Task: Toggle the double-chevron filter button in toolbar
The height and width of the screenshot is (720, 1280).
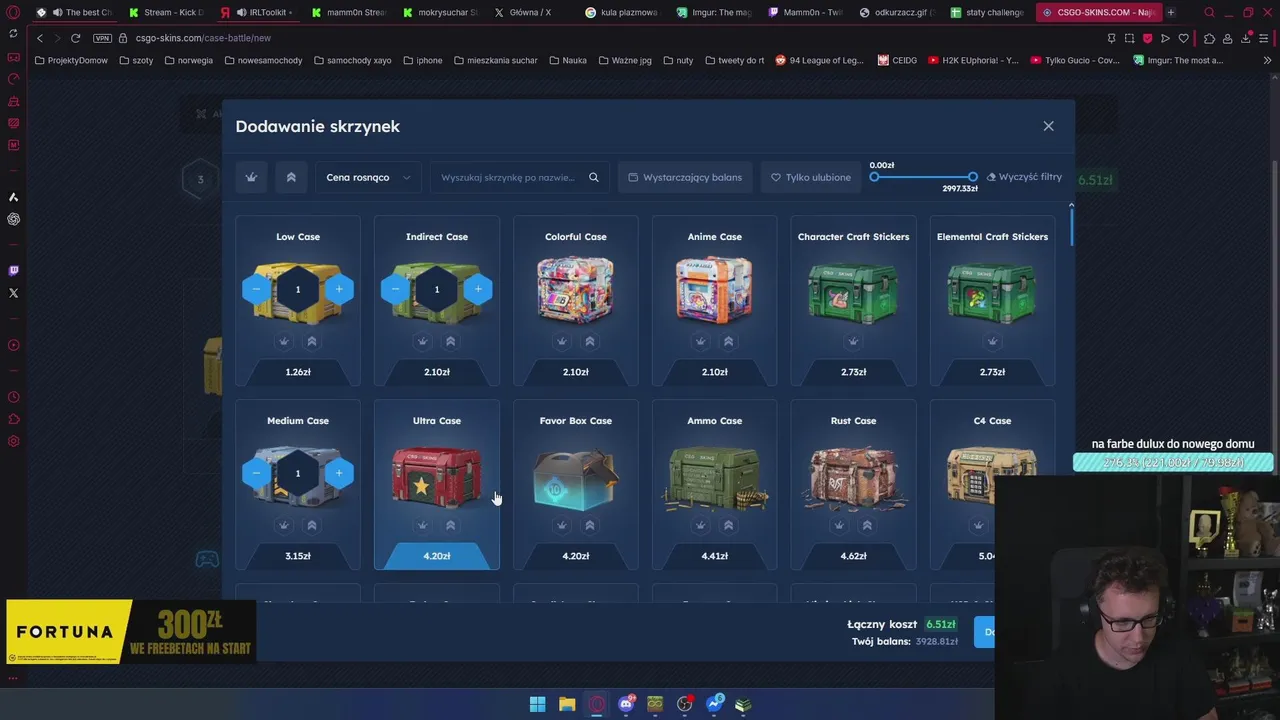Action: coord(291,177)
